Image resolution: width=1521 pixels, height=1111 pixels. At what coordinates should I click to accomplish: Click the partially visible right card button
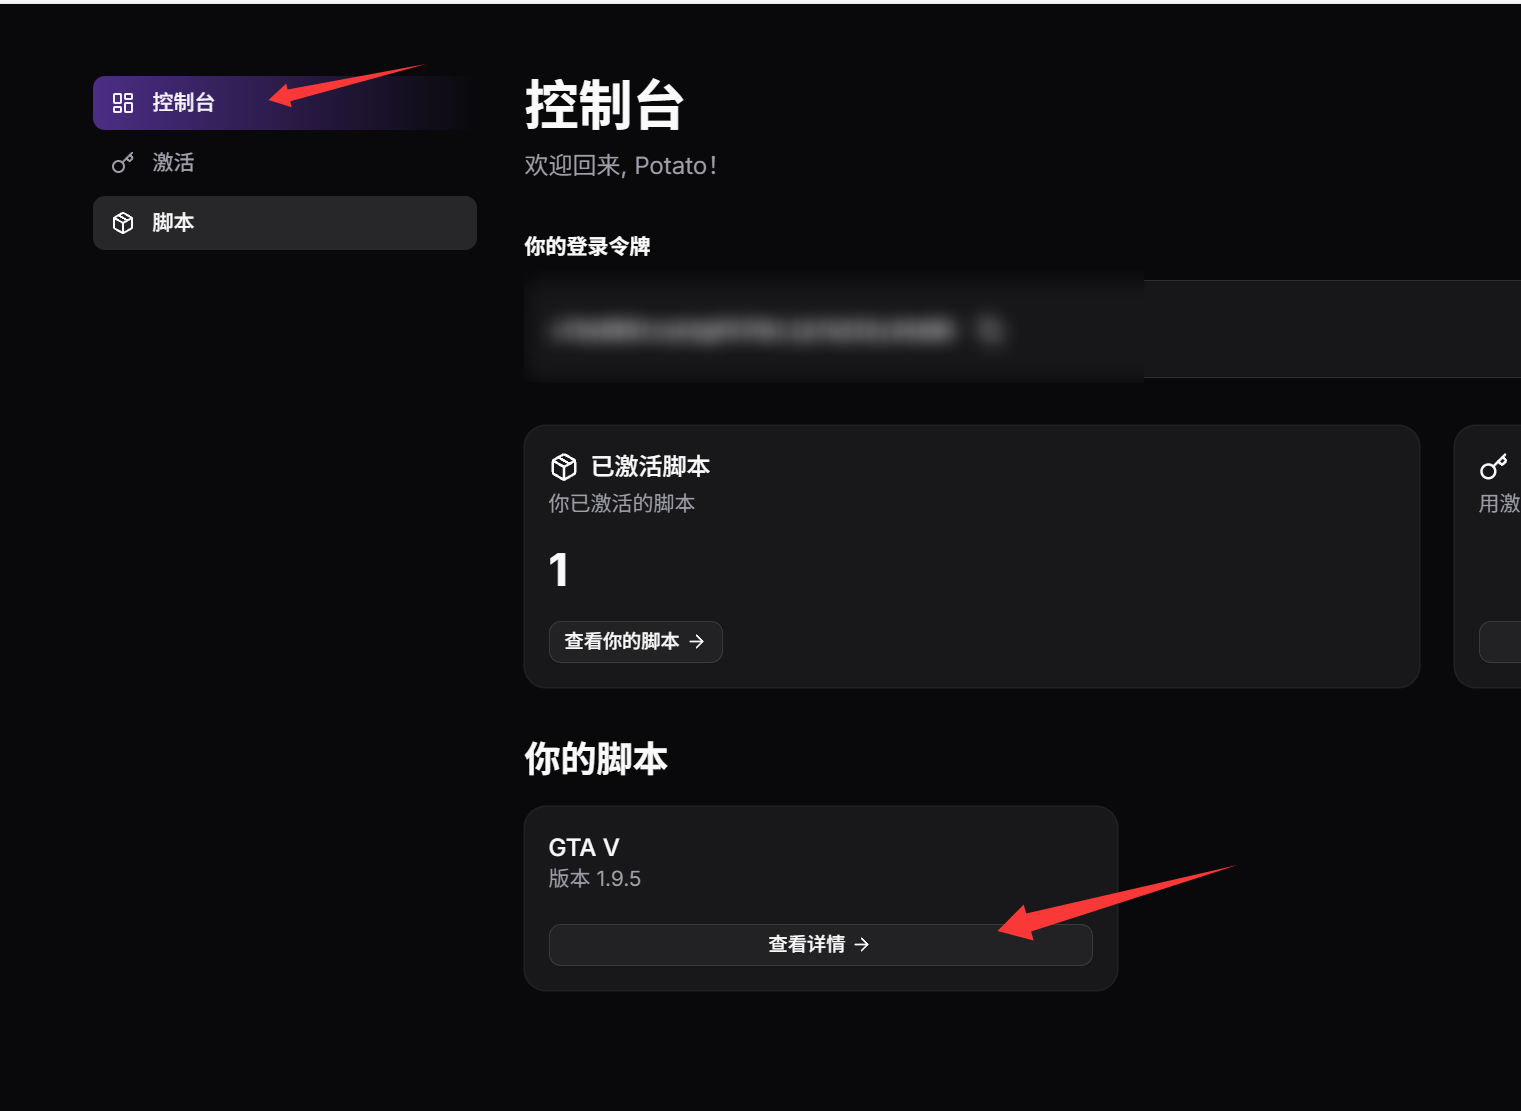1500,642
